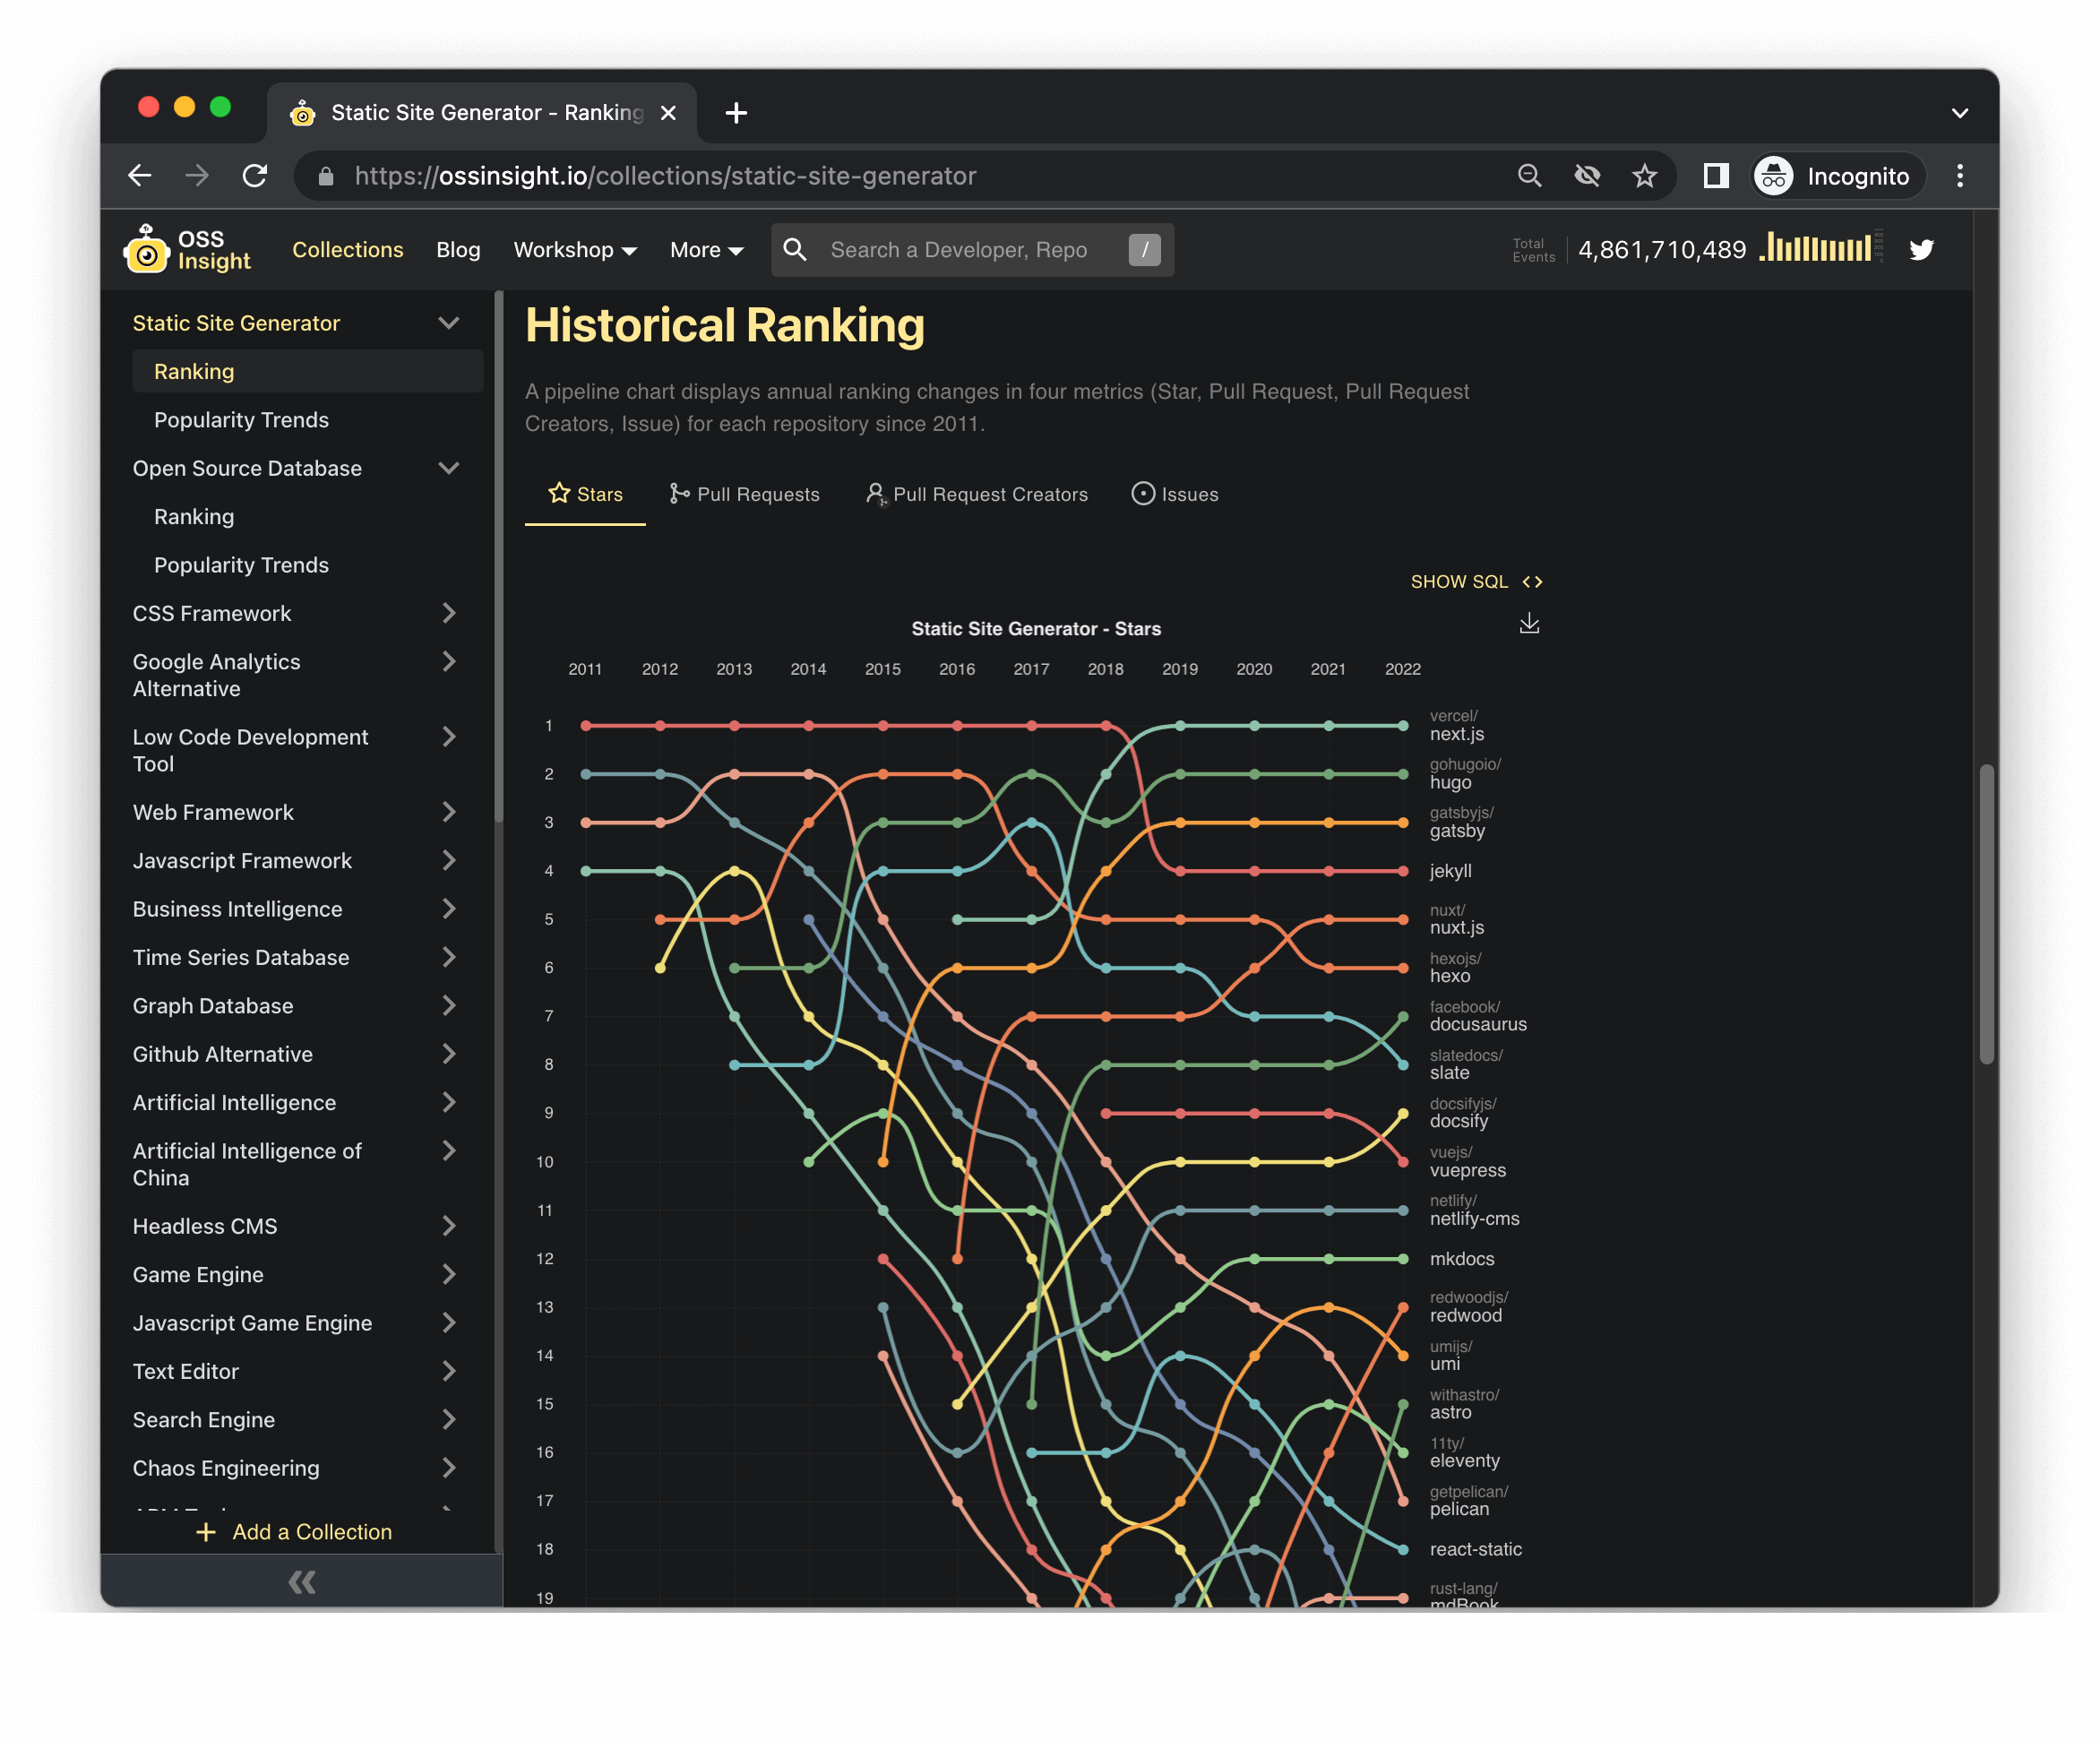Image resolution: width=2100 pixels, height=1740 pixels.
Task: Select the Stars tab
Action: click(x=585, y=494)
